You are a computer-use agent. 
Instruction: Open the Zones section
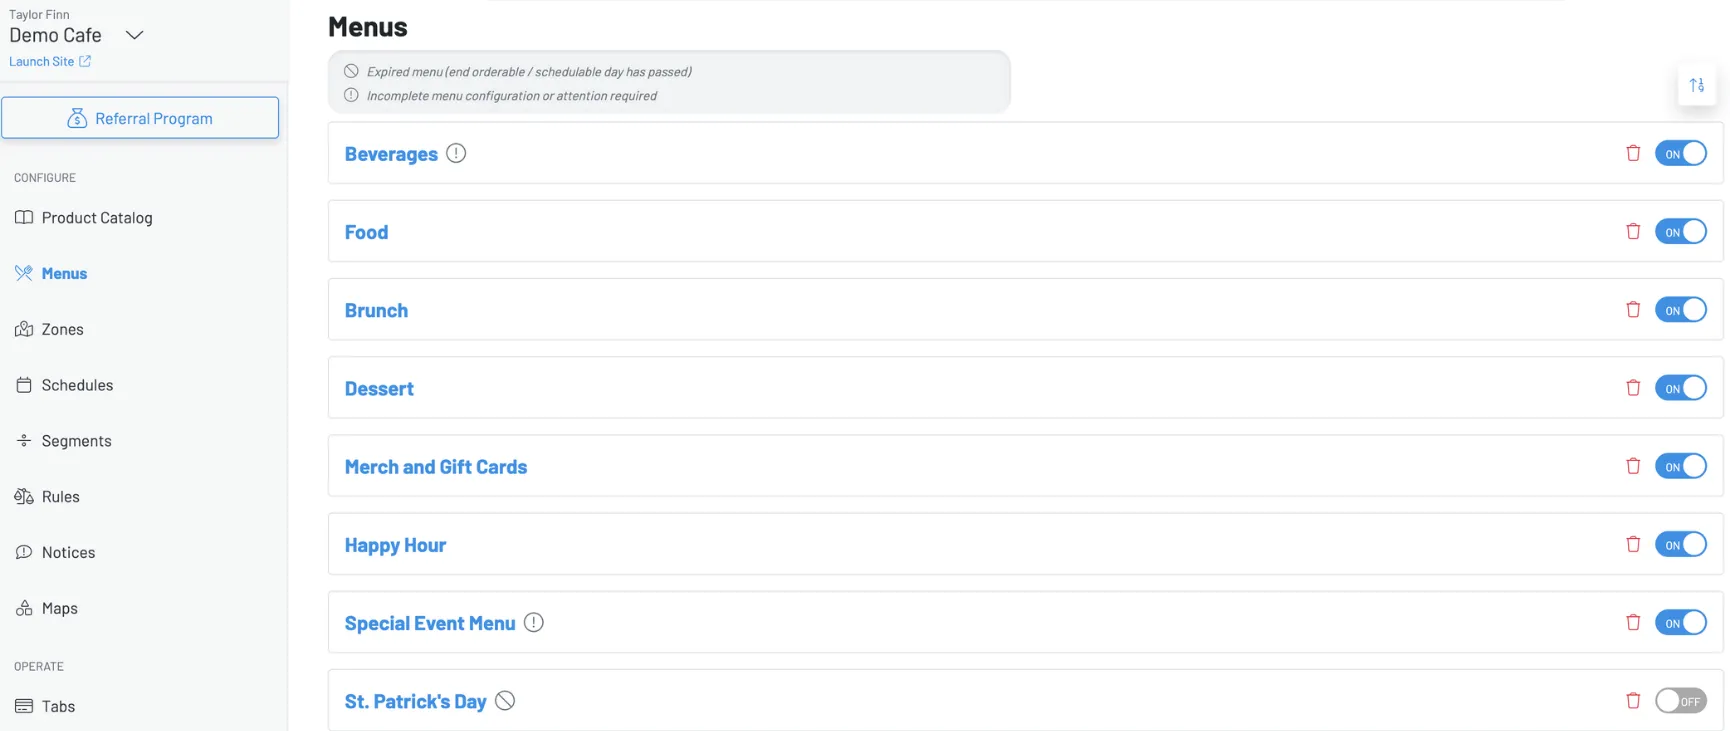(x=62, y=329)
